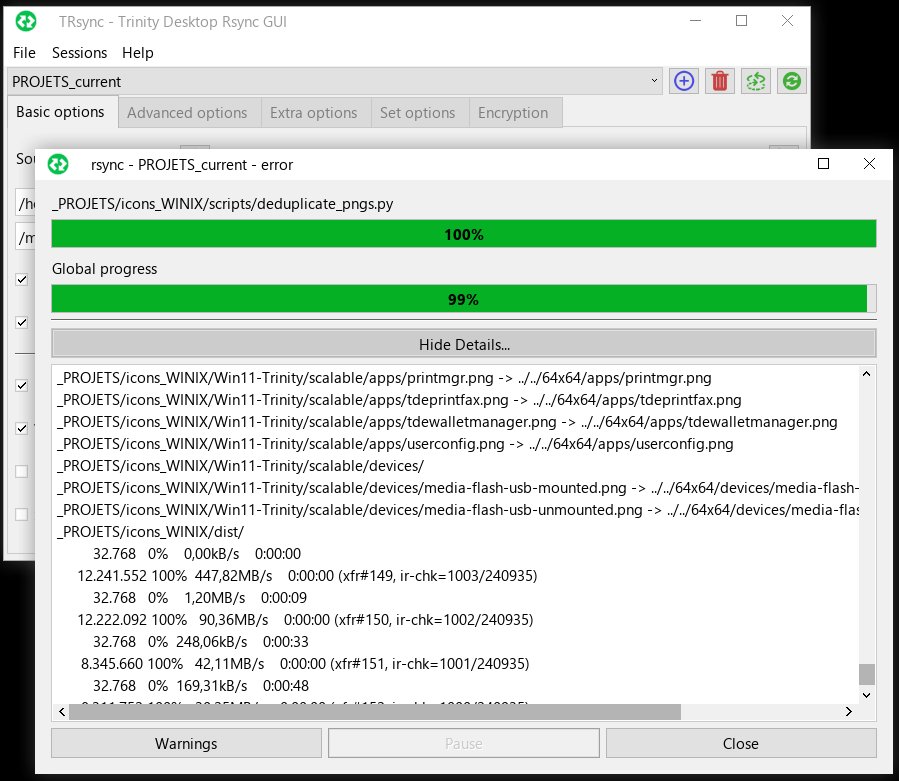
Task: Click the printmgr.png log line
Action: [x=384, y=378]
